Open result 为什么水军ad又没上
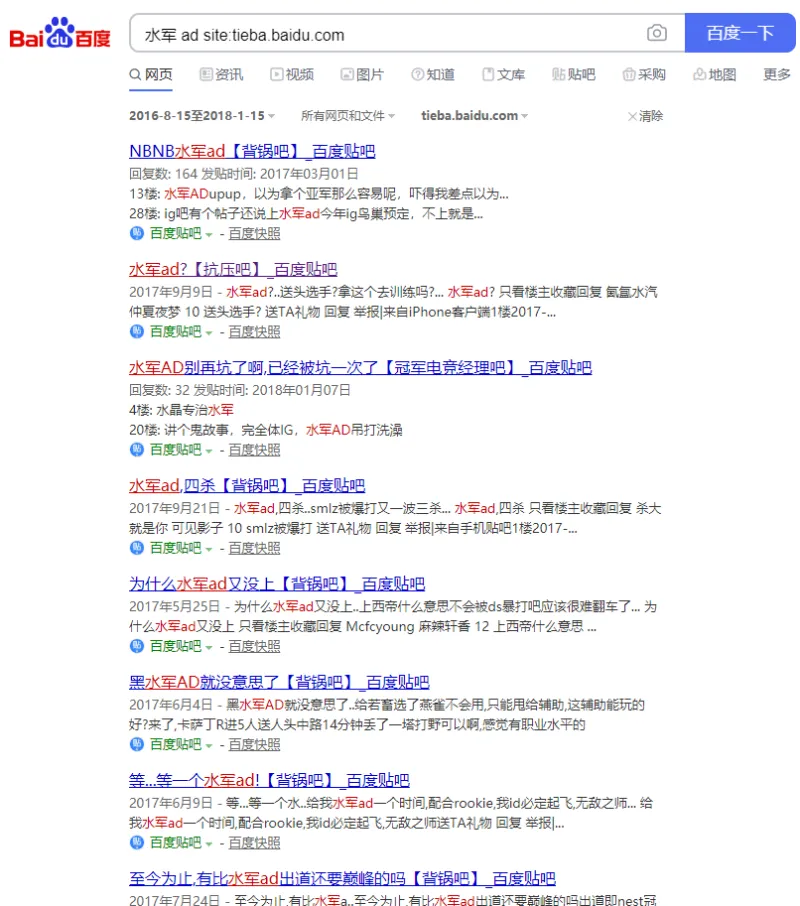Screen dimensions: 800x906 (277, 584)
